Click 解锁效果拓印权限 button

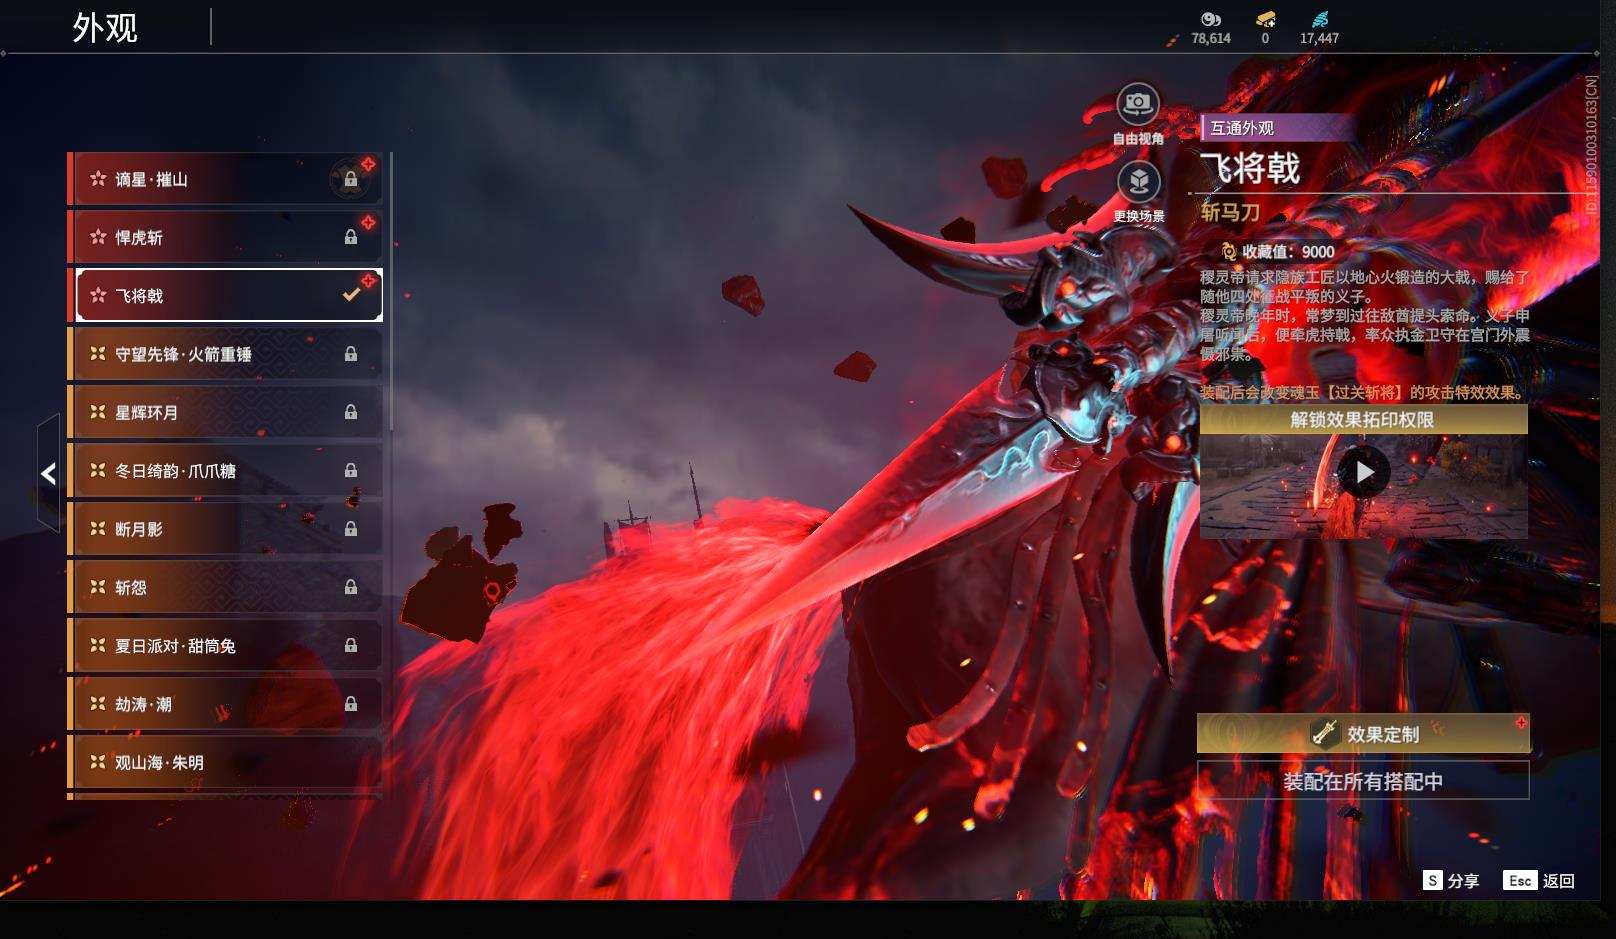[x=1363, y=420]
